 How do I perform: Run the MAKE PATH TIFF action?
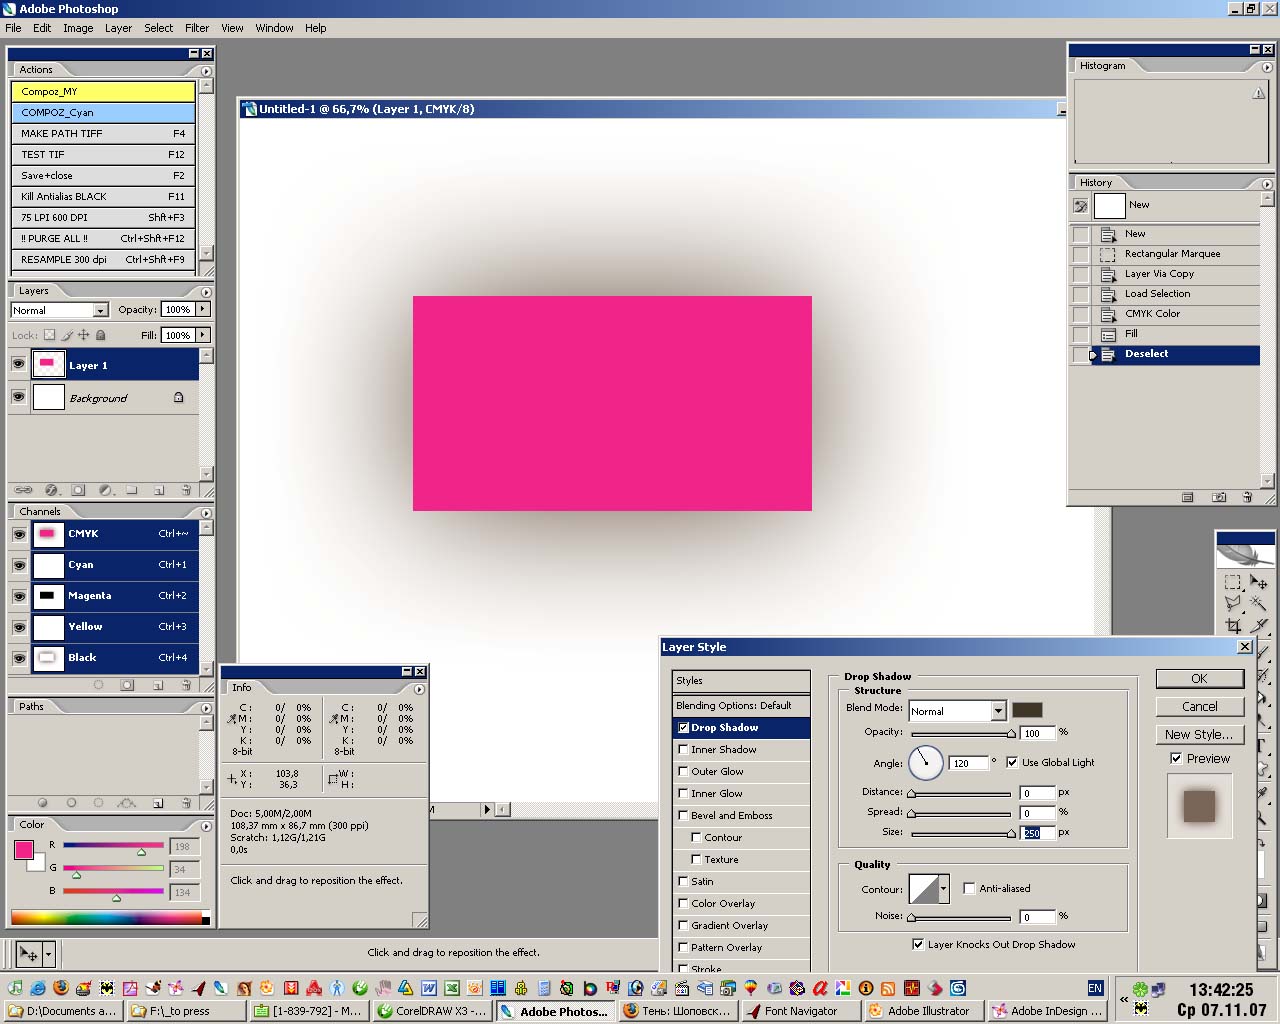coord(103,133)
